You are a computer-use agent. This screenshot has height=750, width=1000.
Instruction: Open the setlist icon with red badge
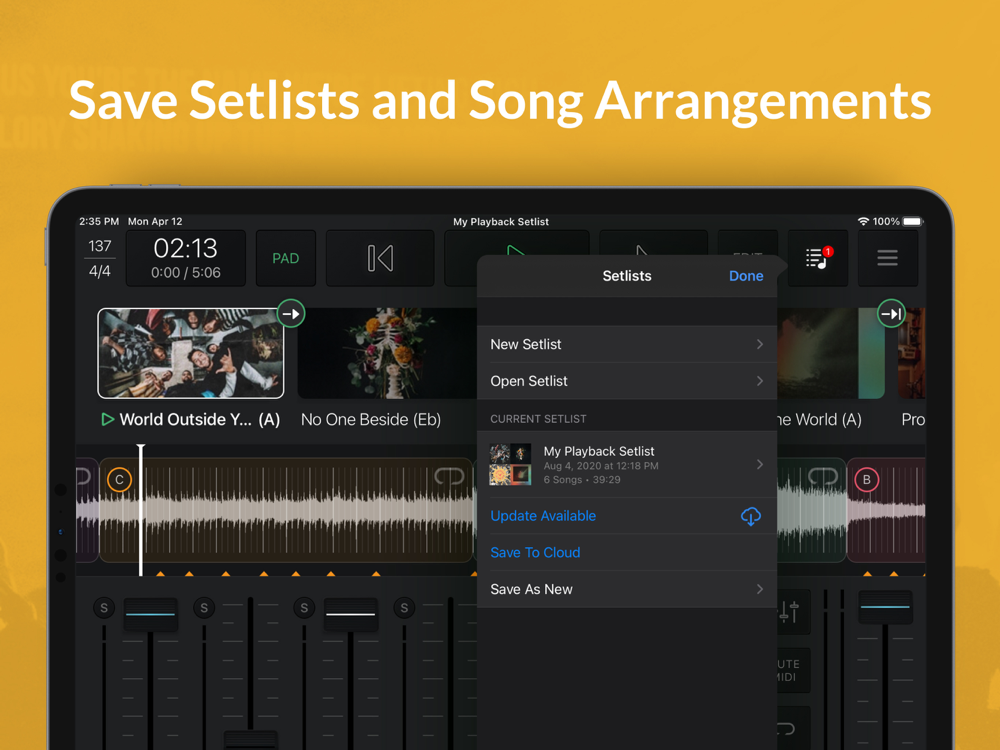818,258
